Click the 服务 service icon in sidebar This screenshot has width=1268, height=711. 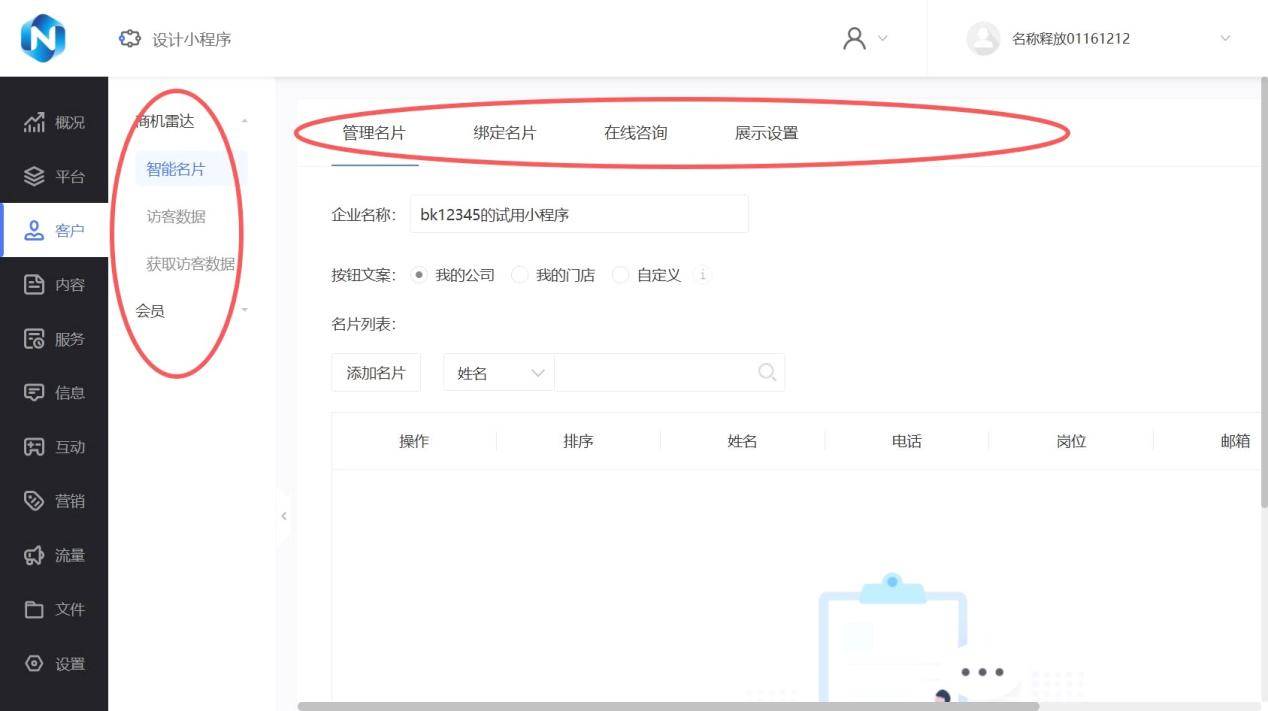(x=34, y=339)
